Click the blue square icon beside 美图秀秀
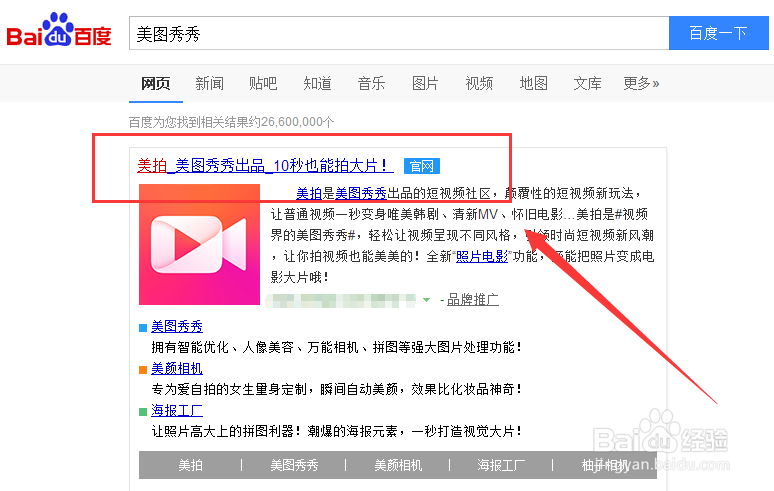This screenshot has width=774, height=491. pos(143,328)
